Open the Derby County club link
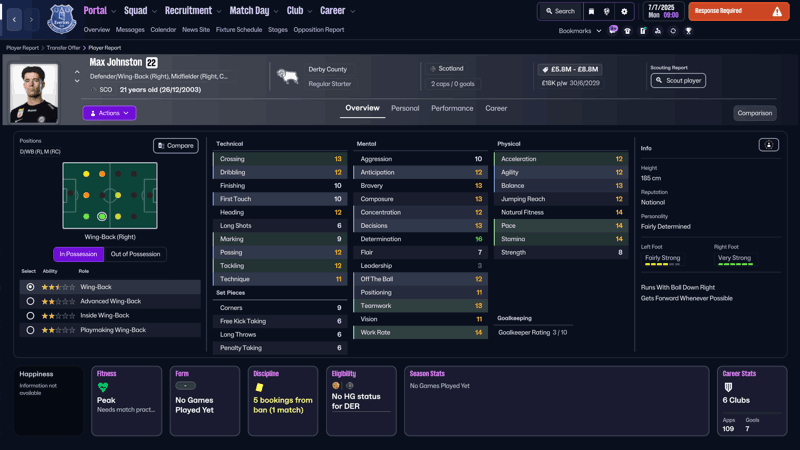 click(328, 69)
